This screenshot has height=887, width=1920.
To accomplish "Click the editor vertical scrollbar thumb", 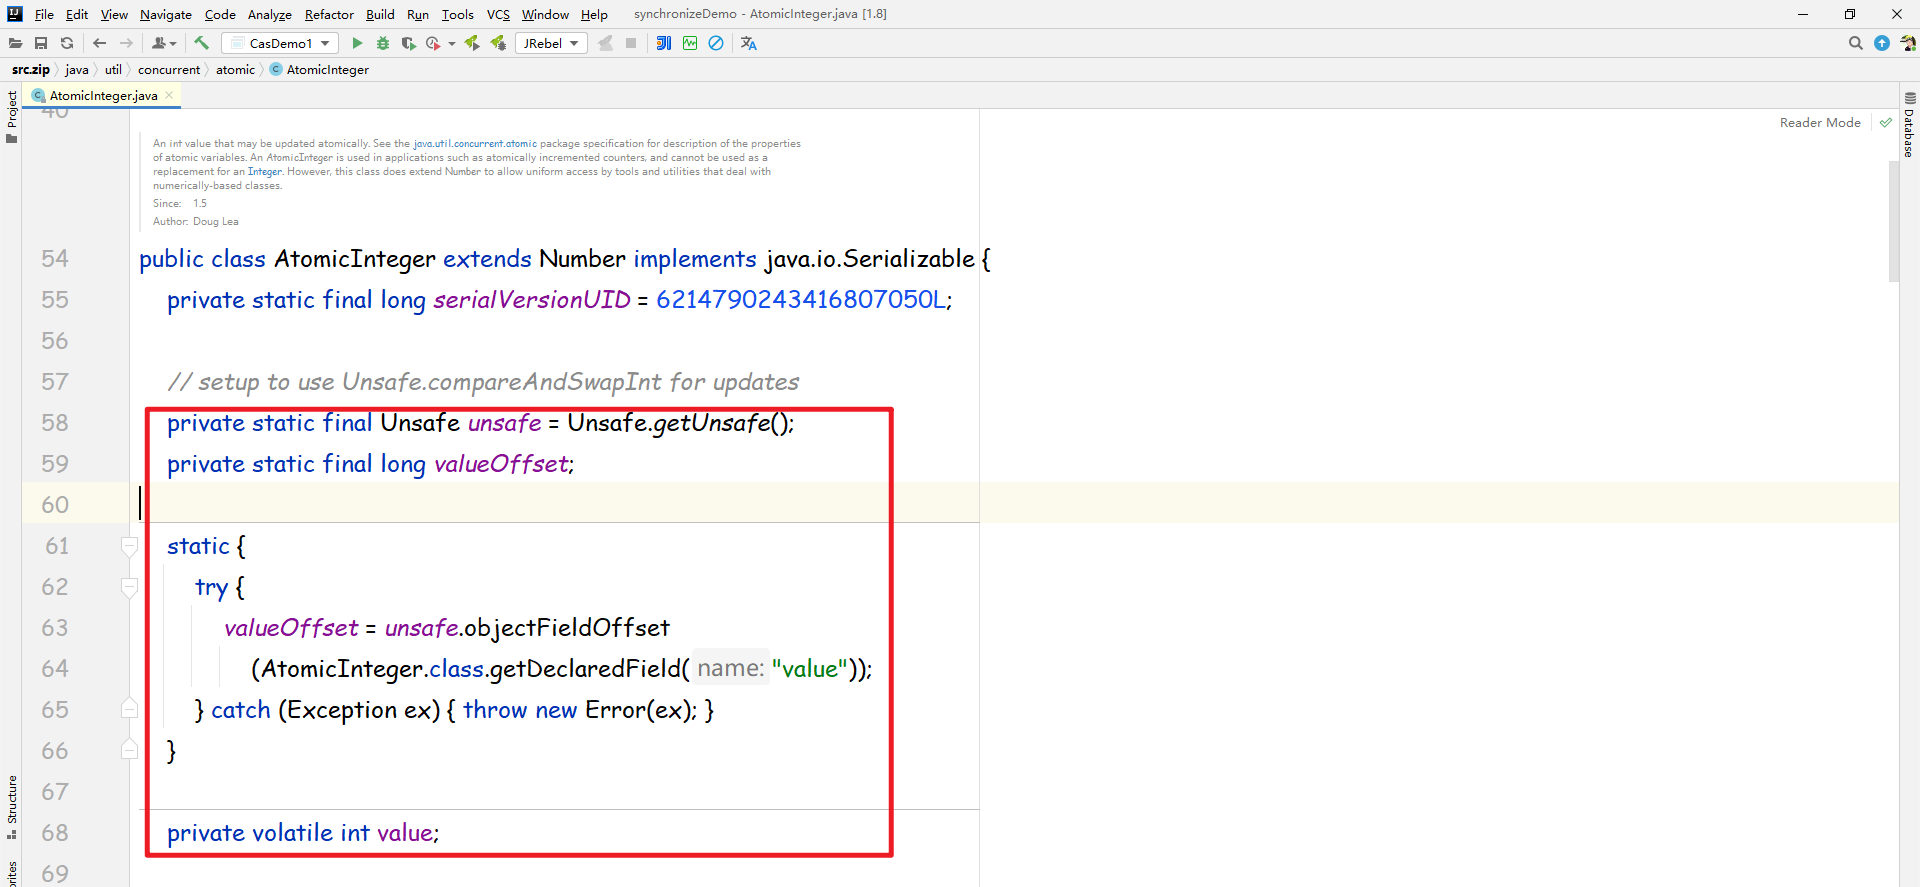I will (x=1894, y=222).
